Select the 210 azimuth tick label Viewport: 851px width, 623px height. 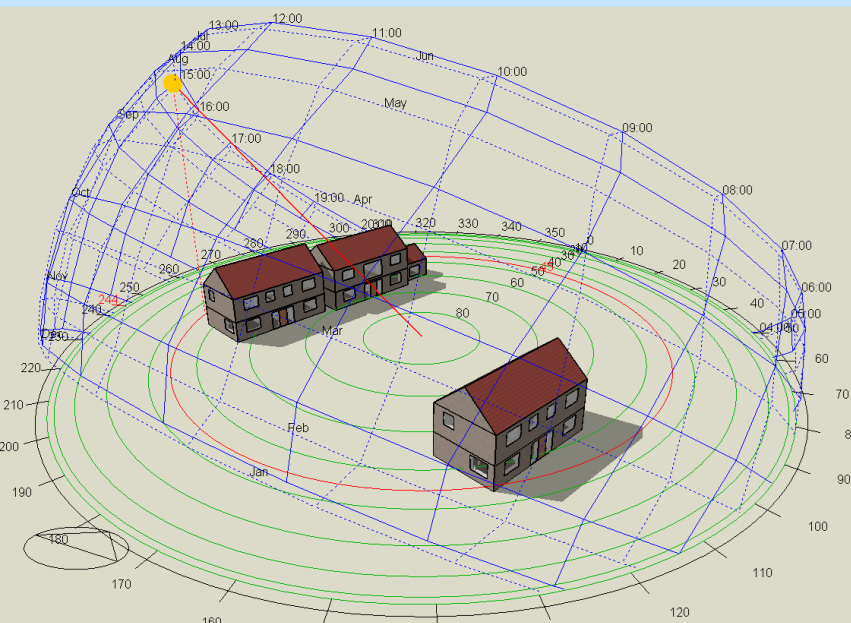click(11, 405)
